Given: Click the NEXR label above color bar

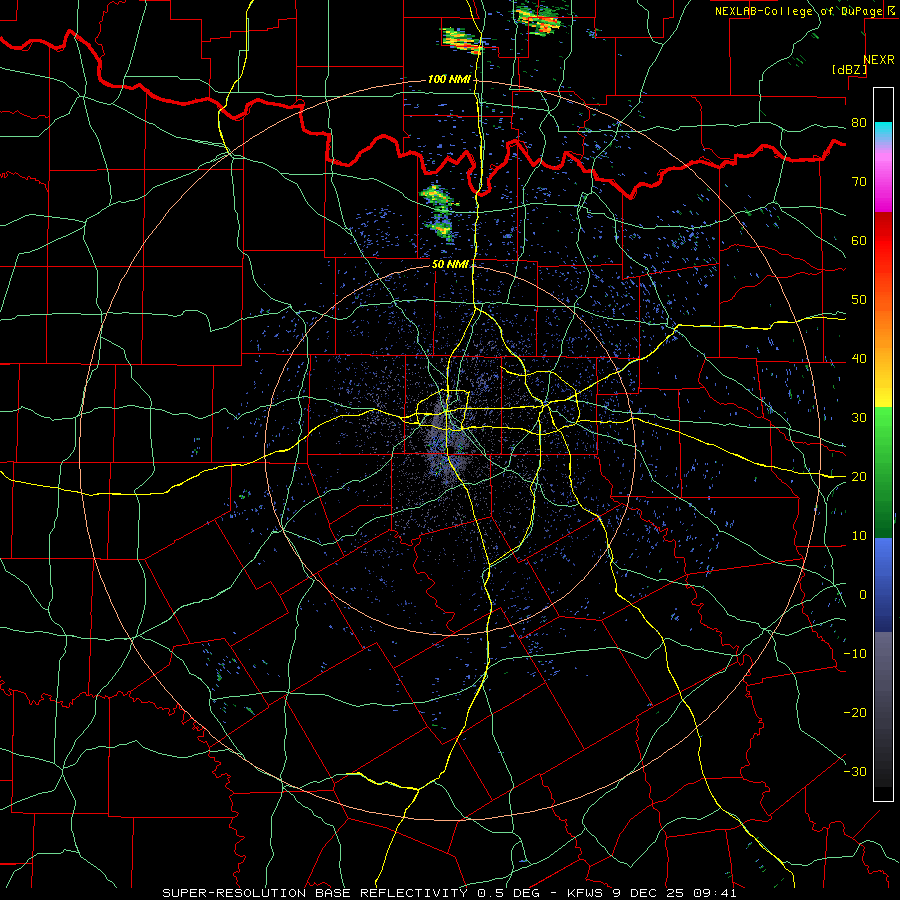Looking at the screenshot, I should point(878,60).
